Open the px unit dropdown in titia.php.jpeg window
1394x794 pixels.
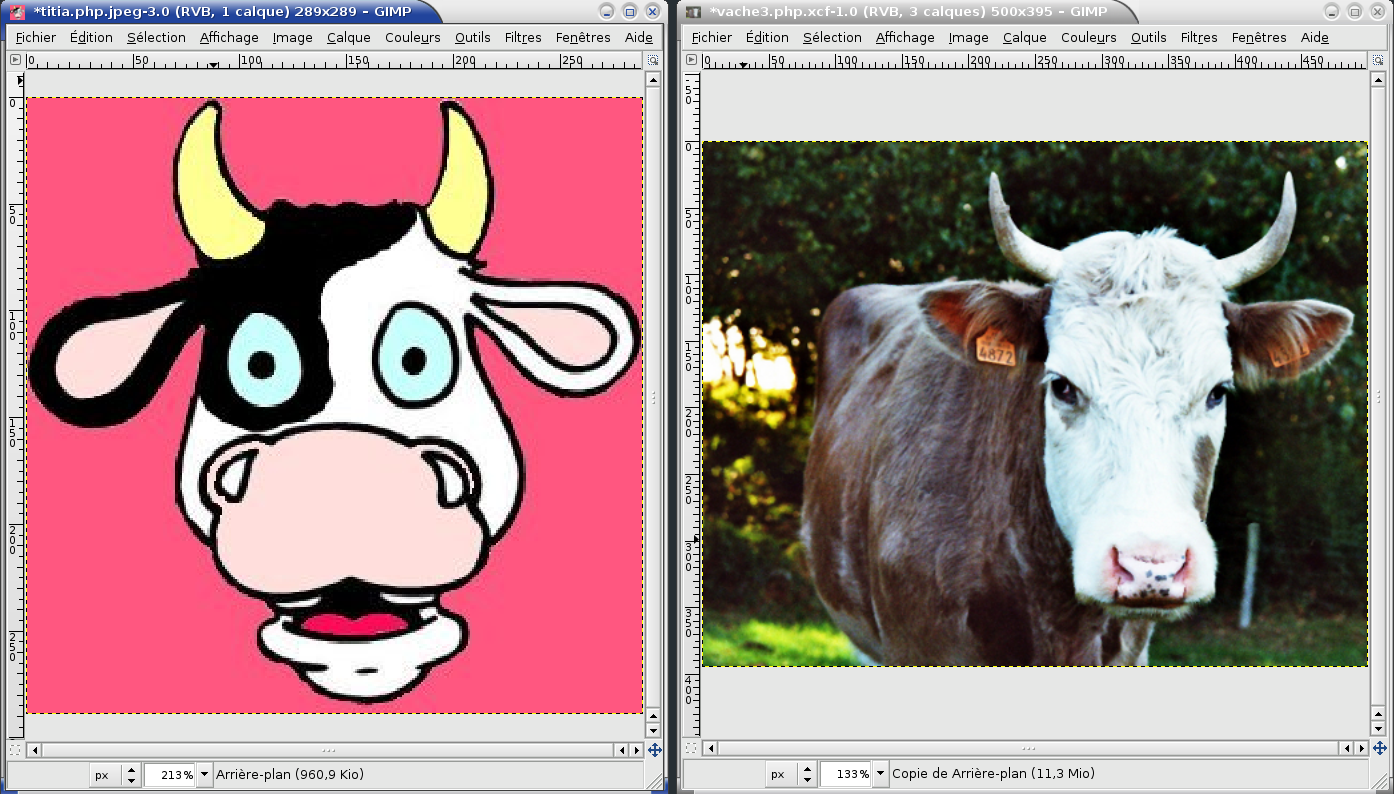coord(116,774)
